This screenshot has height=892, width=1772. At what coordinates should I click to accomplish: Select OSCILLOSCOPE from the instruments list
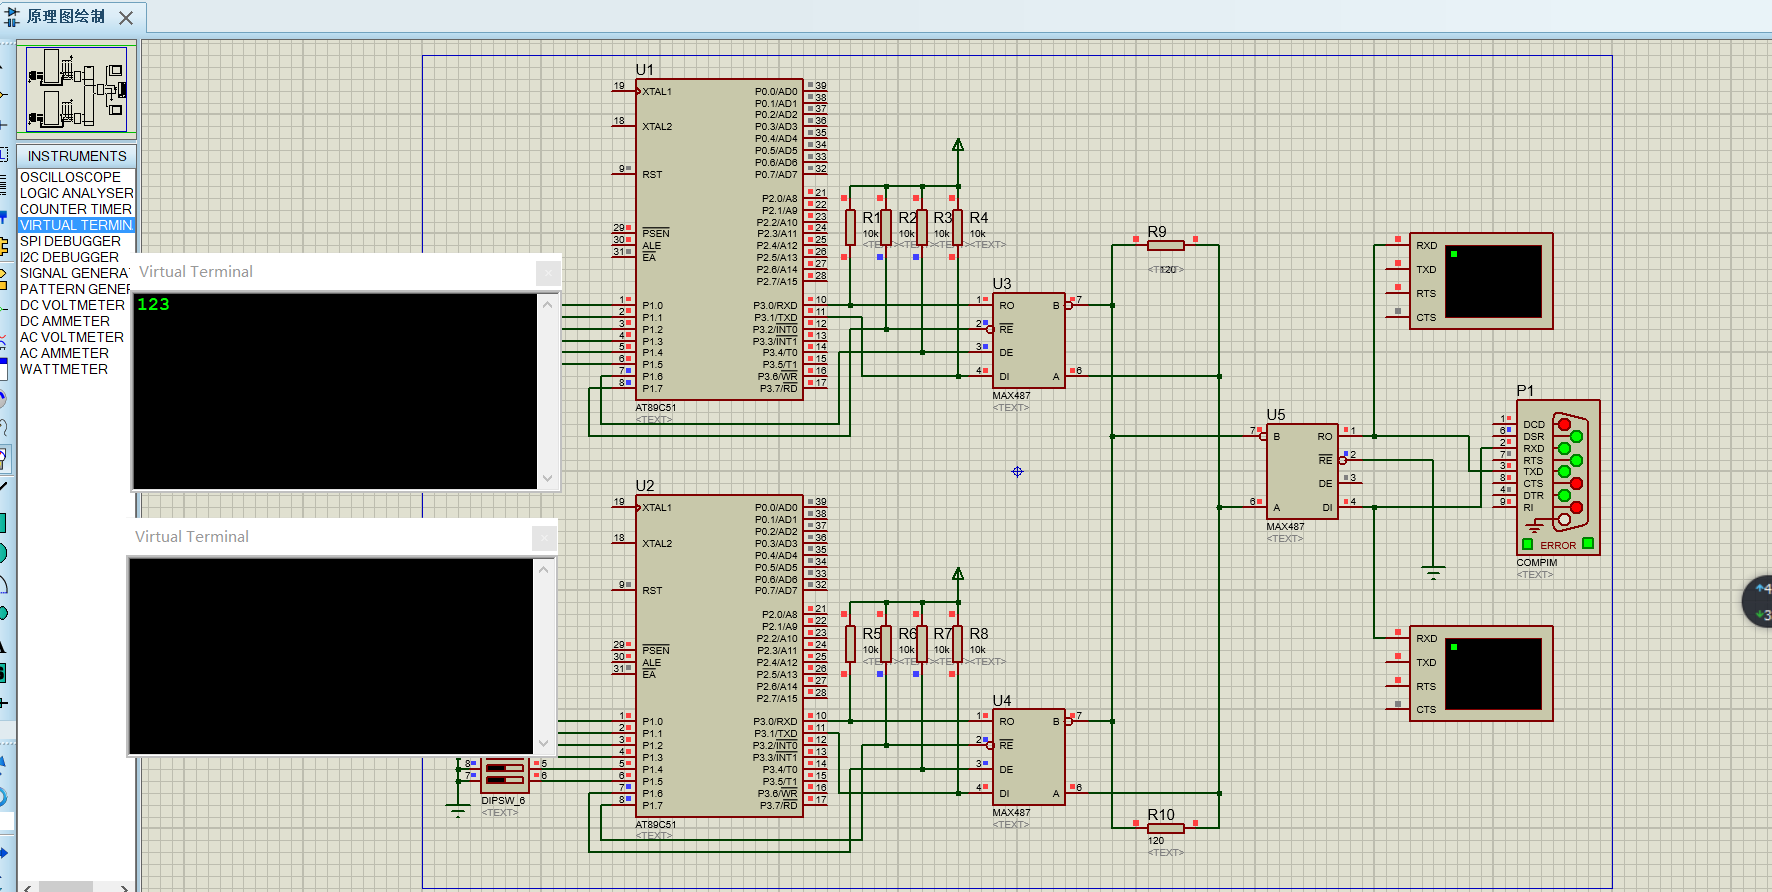71,177
